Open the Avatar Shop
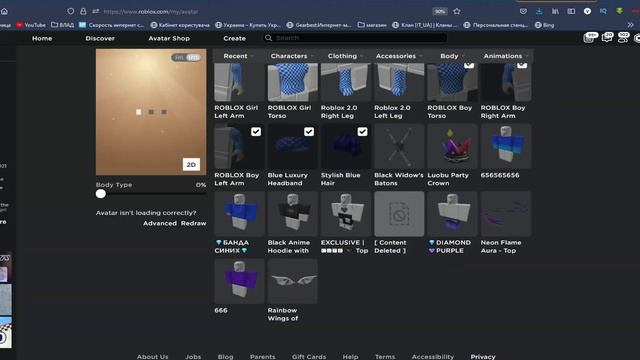This screenshot has width=640, height=360. (169, 38)
